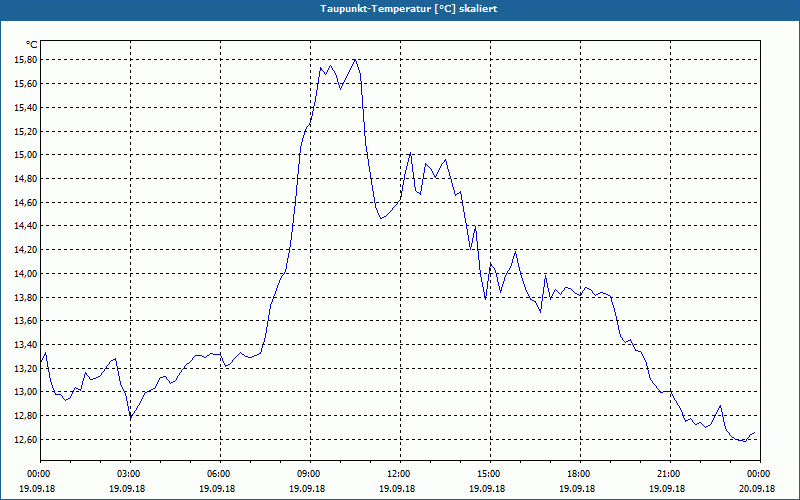Select the 15,80 y-axis label
The width and height of the screenshot is (800, 500).
click(26, 60)
